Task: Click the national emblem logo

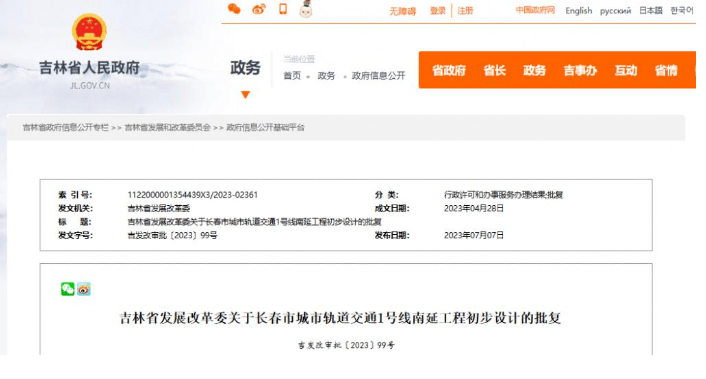Action: pyautogui.click(x=89, y=32)
